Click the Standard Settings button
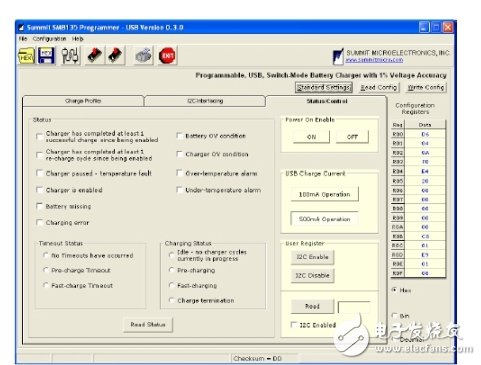481x365 pixels. 324,87
